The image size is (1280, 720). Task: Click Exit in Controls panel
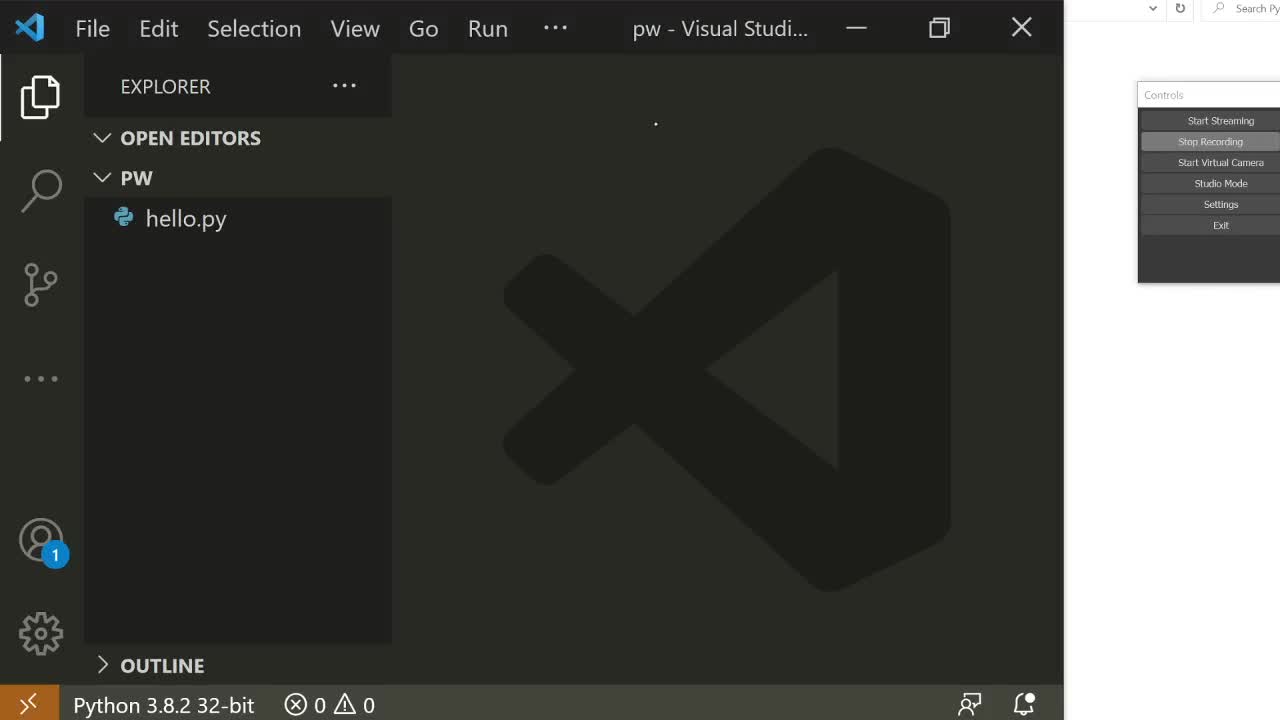[1211, 226]
